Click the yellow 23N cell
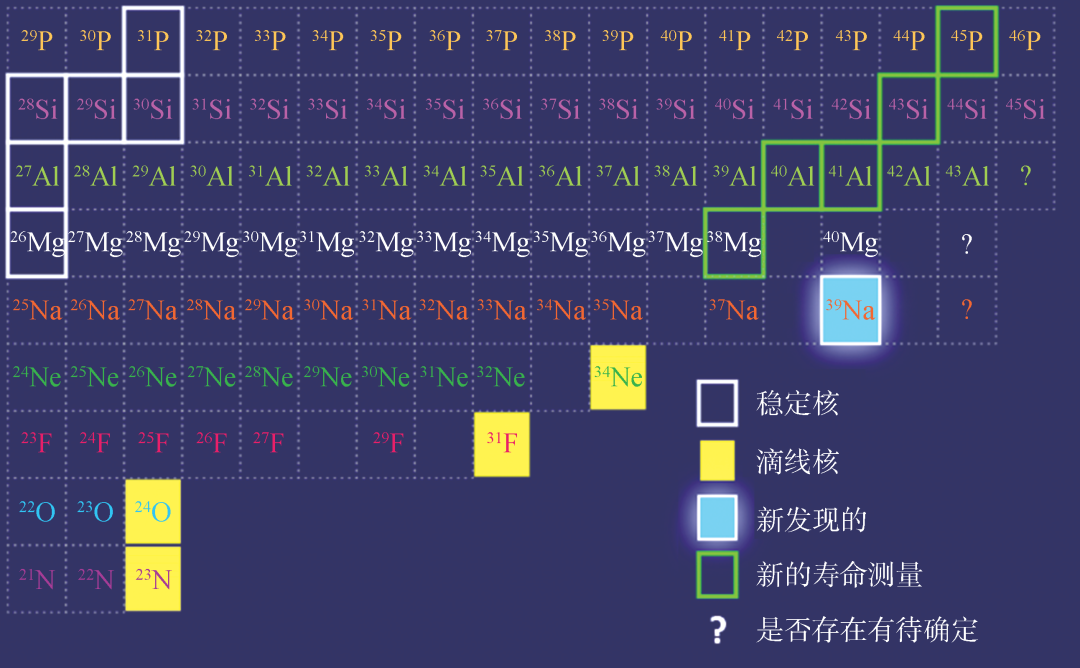This screenshot has height=668, width=1080. coord(153,579)
